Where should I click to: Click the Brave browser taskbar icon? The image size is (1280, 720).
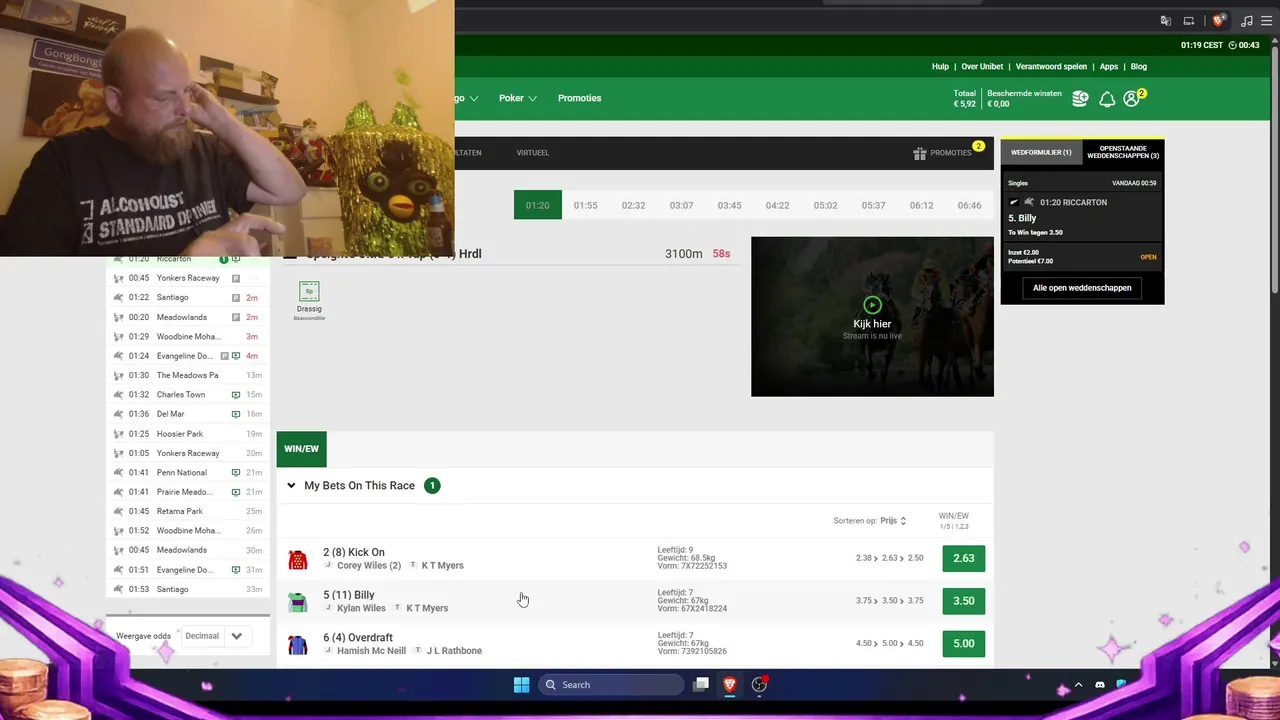tap(730, 685)
